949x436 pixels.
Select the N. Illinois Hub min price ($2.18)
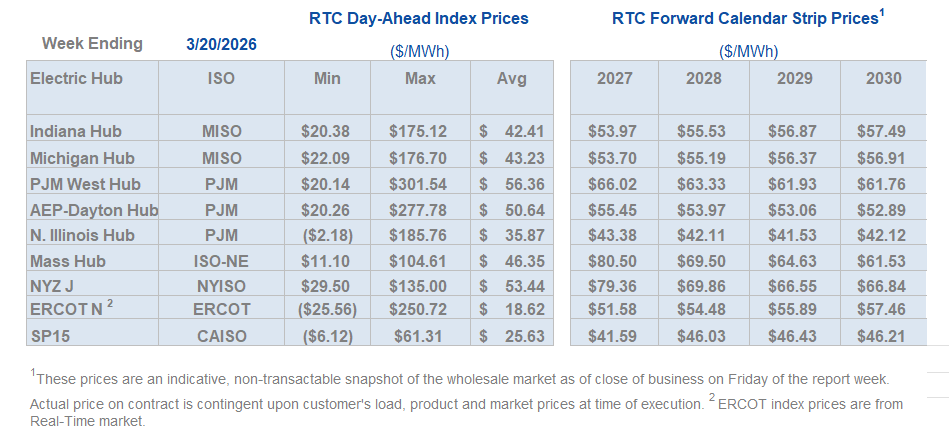coord(328,236)
